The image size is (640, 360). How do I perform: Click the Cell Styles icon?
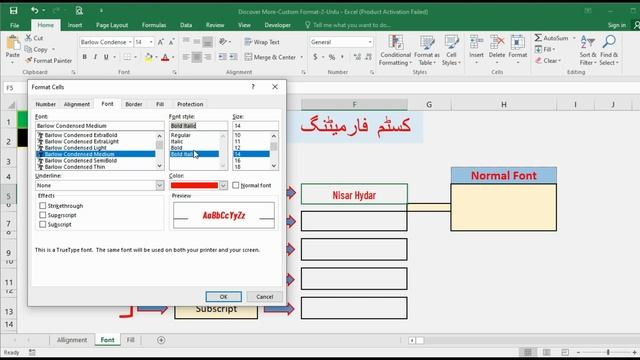click(451, 43)
